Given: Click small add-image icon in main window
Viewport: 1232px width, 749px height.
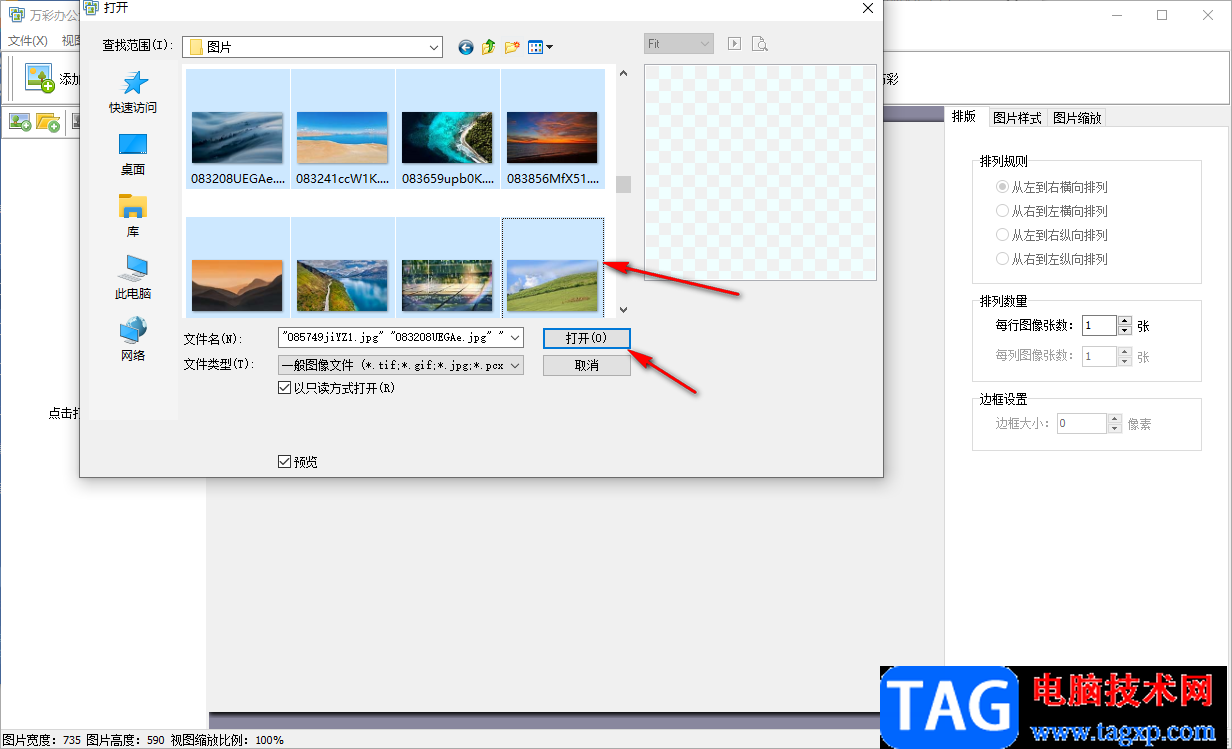Looking at the screenshot, I should click(x=20, y=122).
